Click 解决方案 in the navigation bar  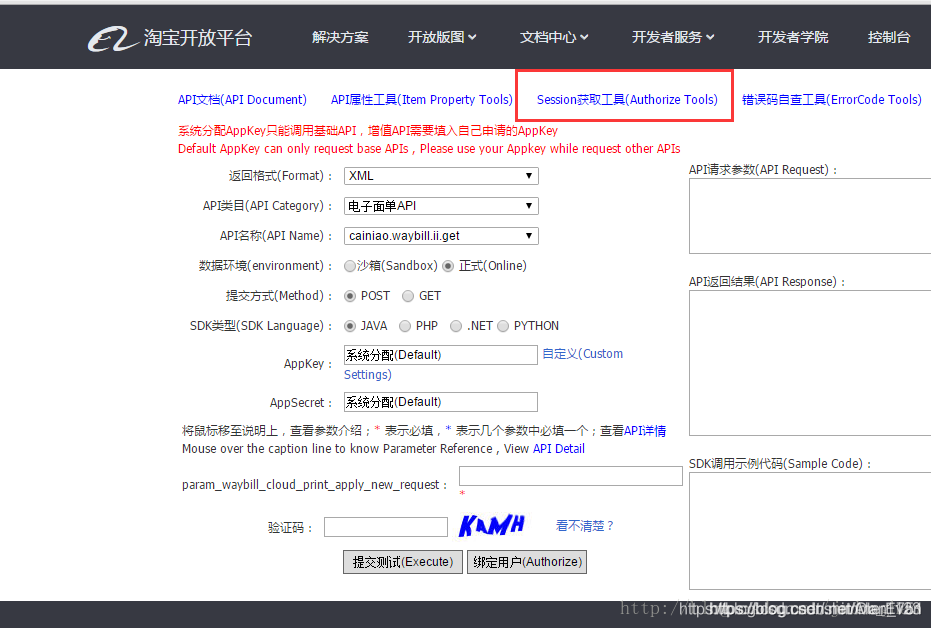(340, 37)
